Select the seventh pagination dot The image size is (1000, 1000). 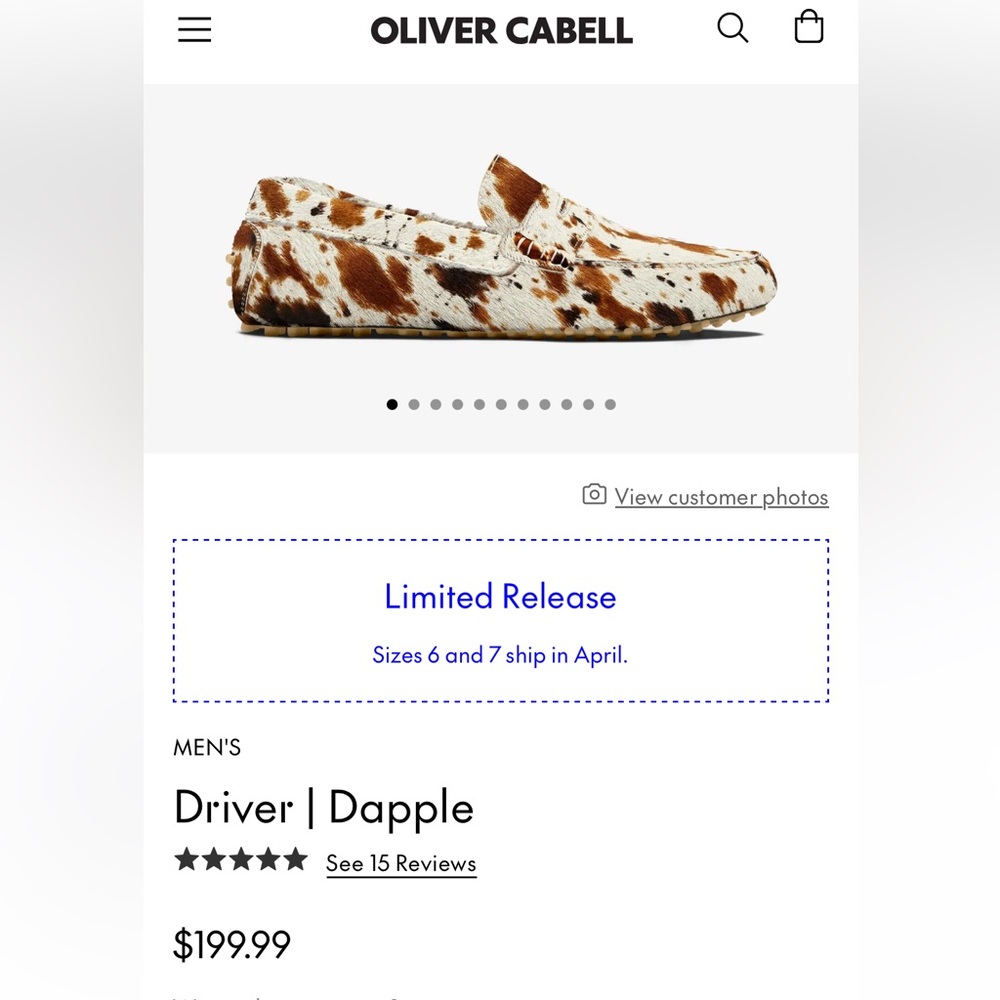point(523,404)
